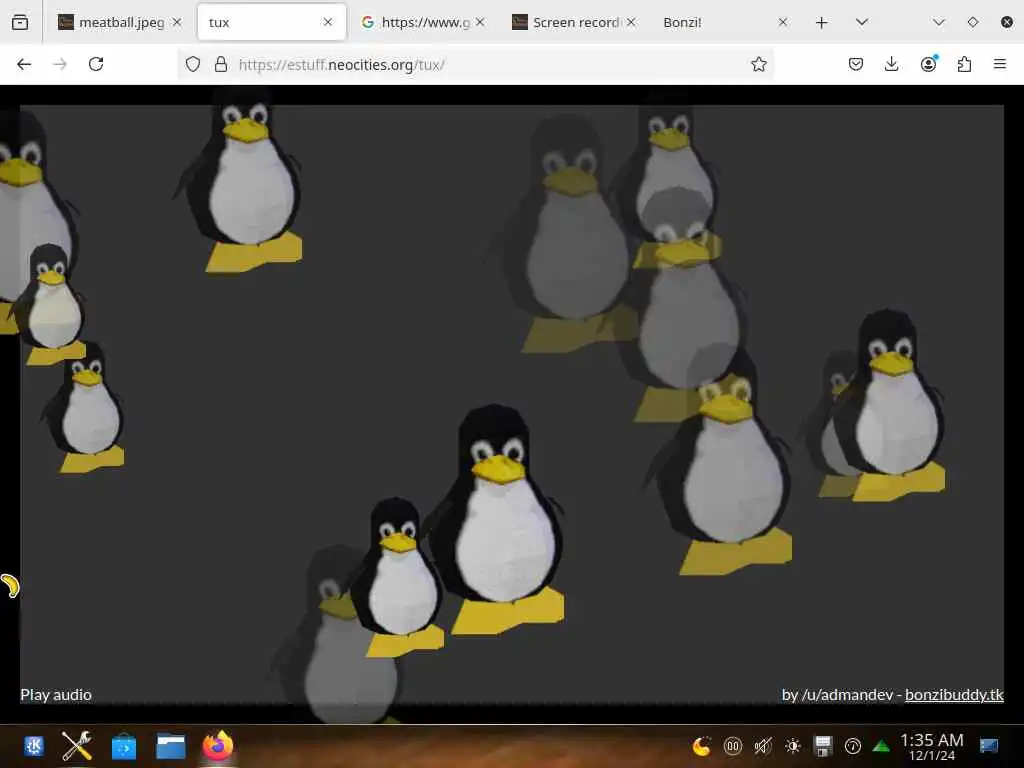Close the Bonzi! tab
1024x768 pixels.
782,22
